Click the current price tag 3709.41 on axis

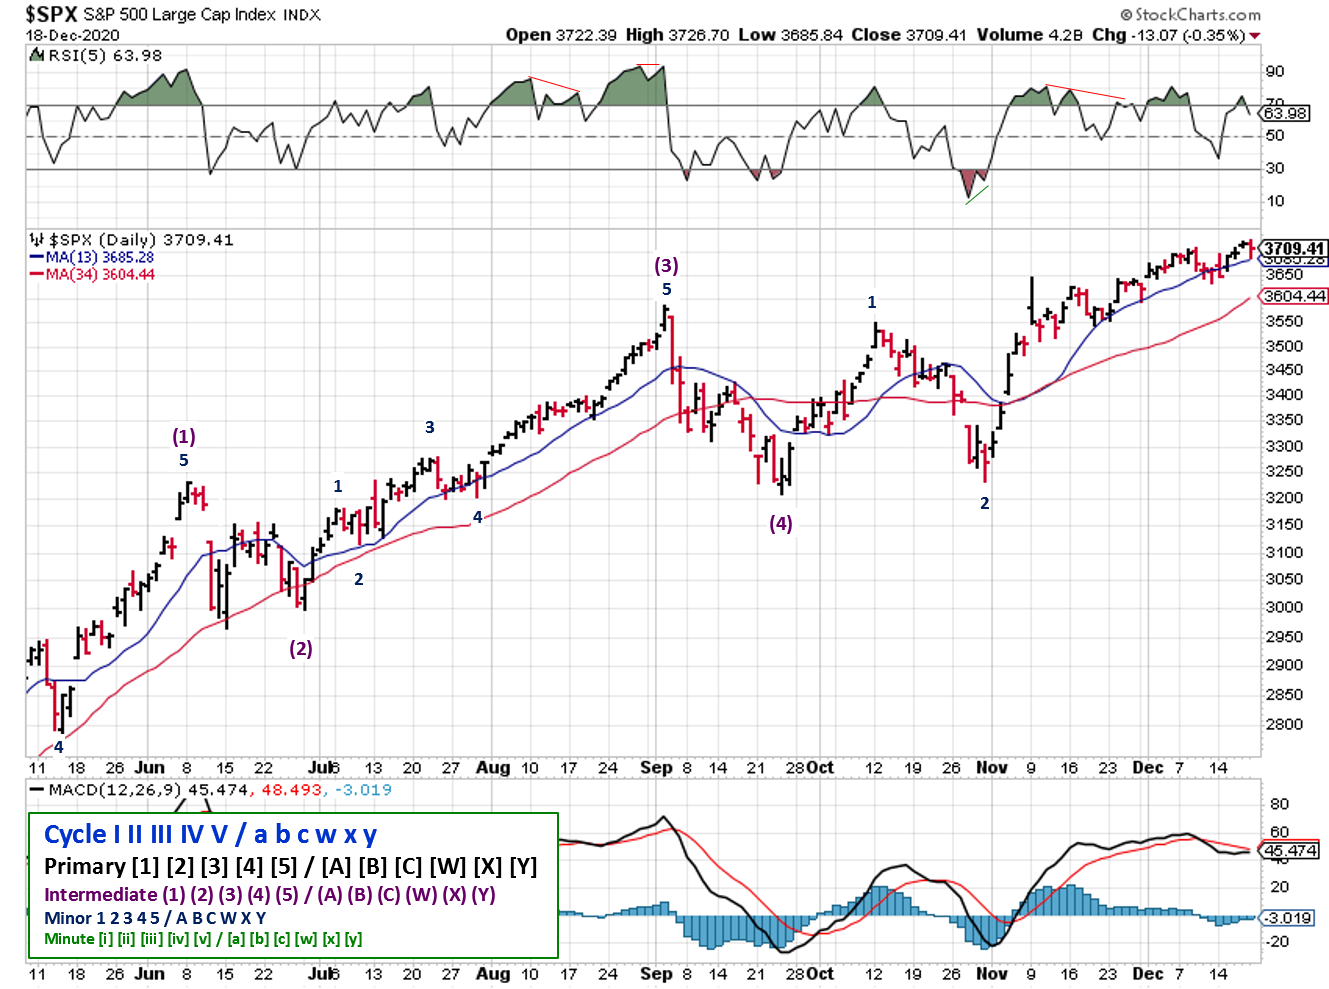(1293, 248)
